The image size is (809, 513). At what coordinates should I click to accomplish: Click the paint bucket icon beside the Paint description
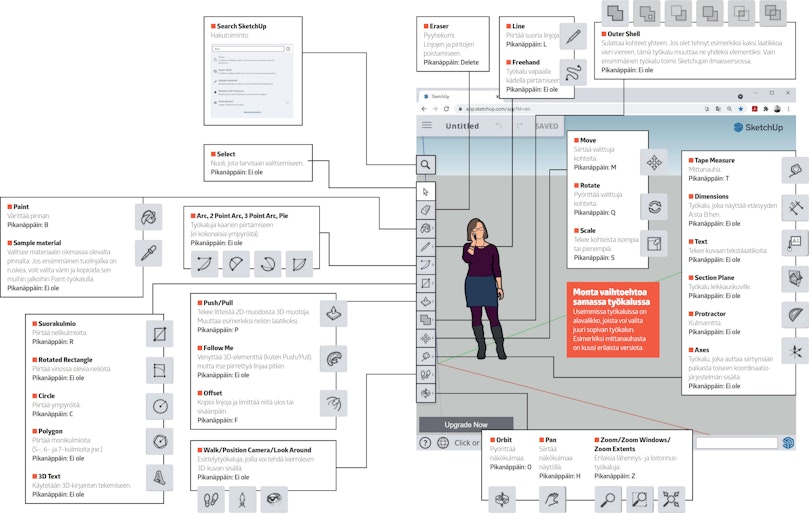click(x=149, y=217)
